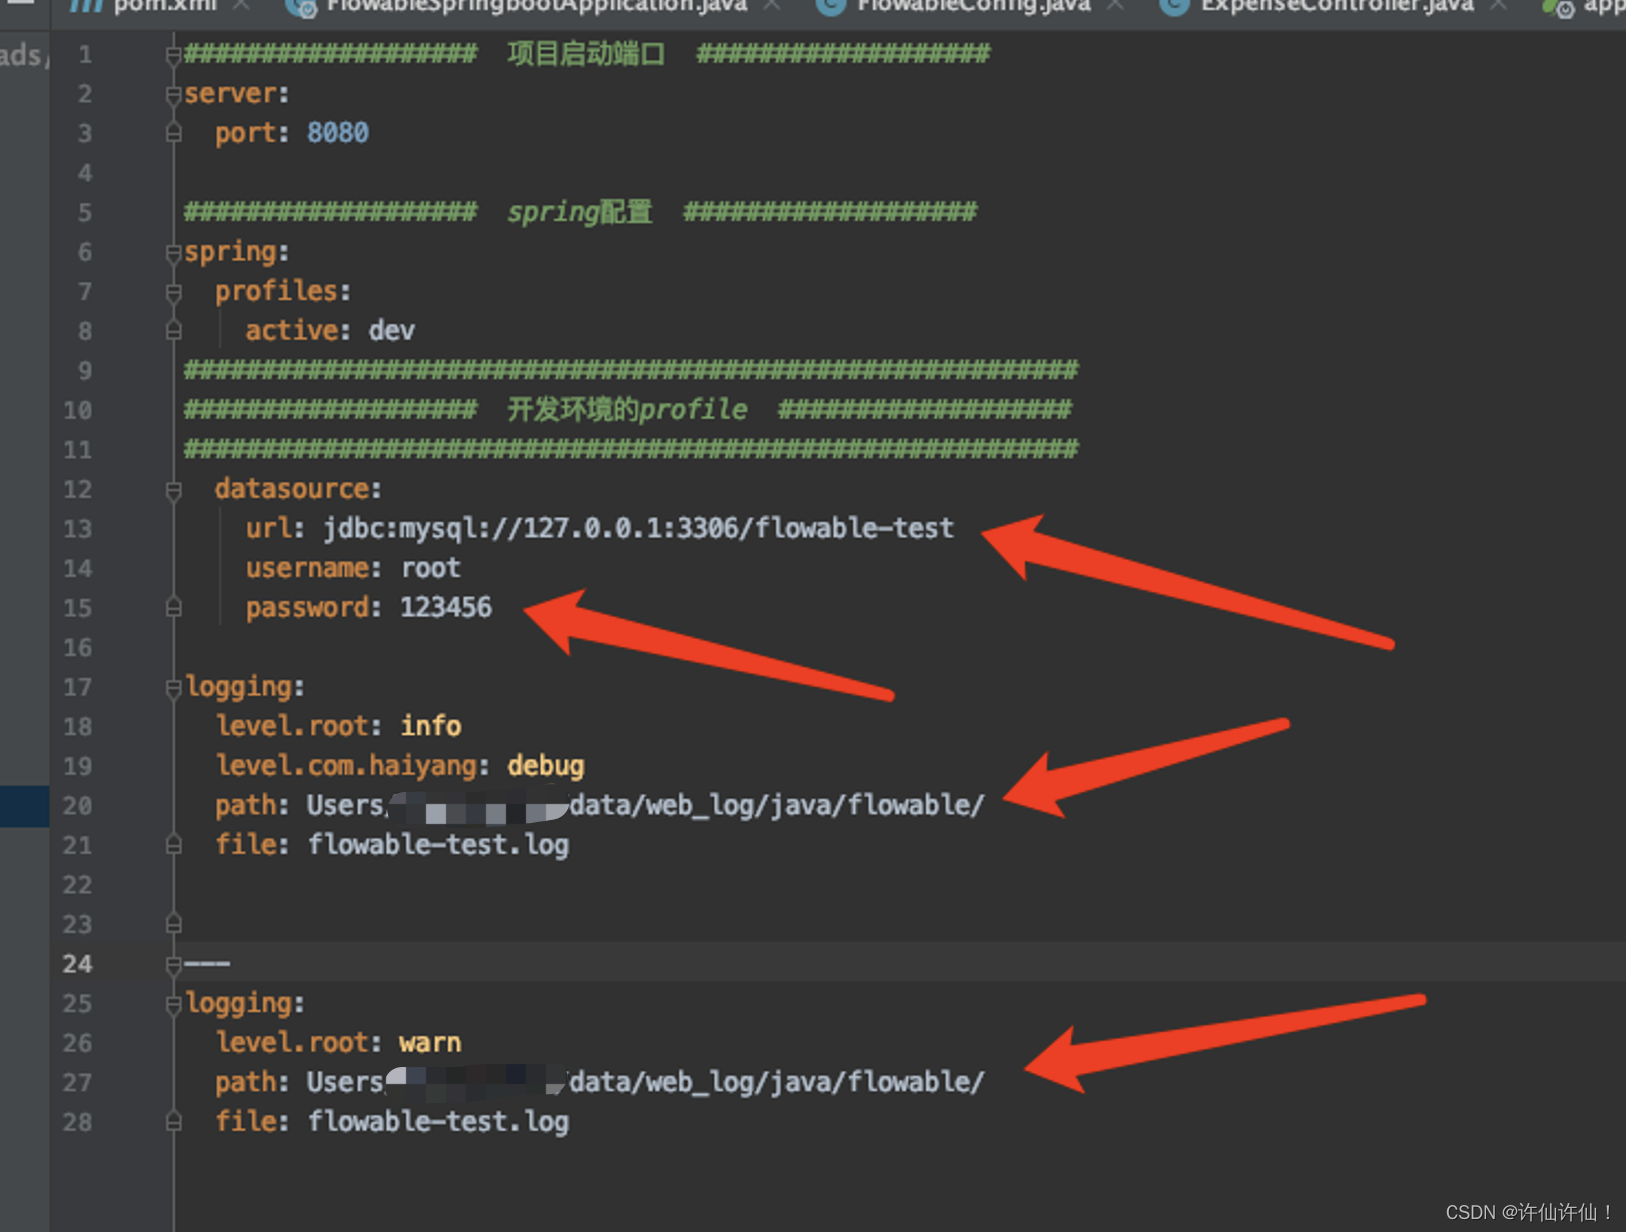Click the level.root value warn
This screenshot has width=1626, height=1232.
coord(430,1043)
